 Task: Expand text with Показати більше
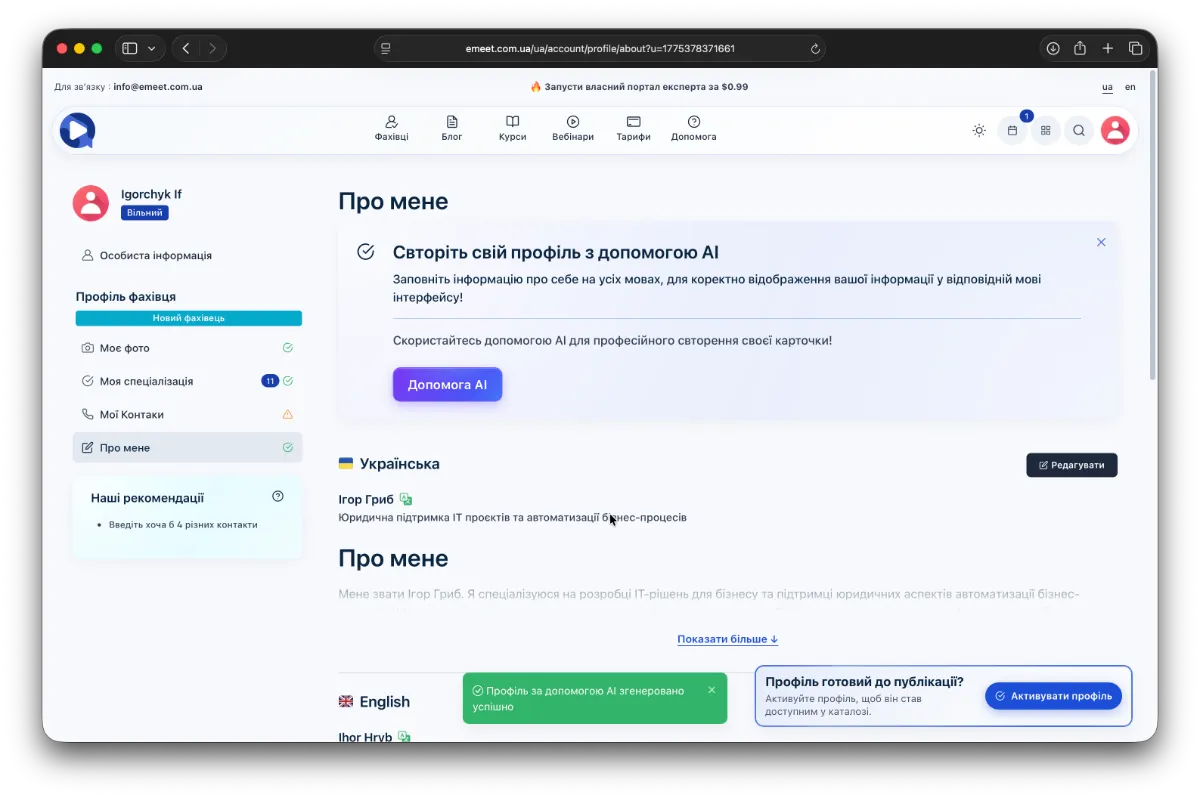727,639
